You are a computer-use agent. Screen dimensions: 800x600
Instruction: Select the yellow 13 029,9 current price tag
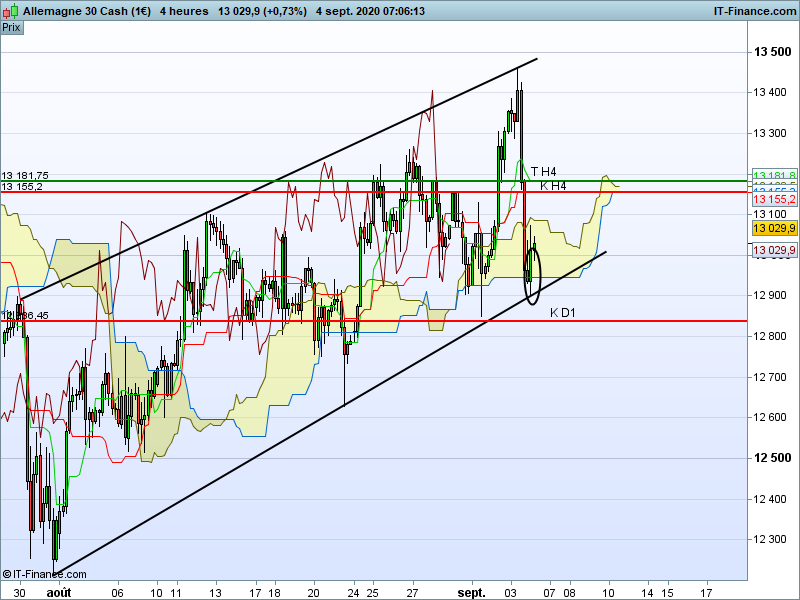point(774,228)
